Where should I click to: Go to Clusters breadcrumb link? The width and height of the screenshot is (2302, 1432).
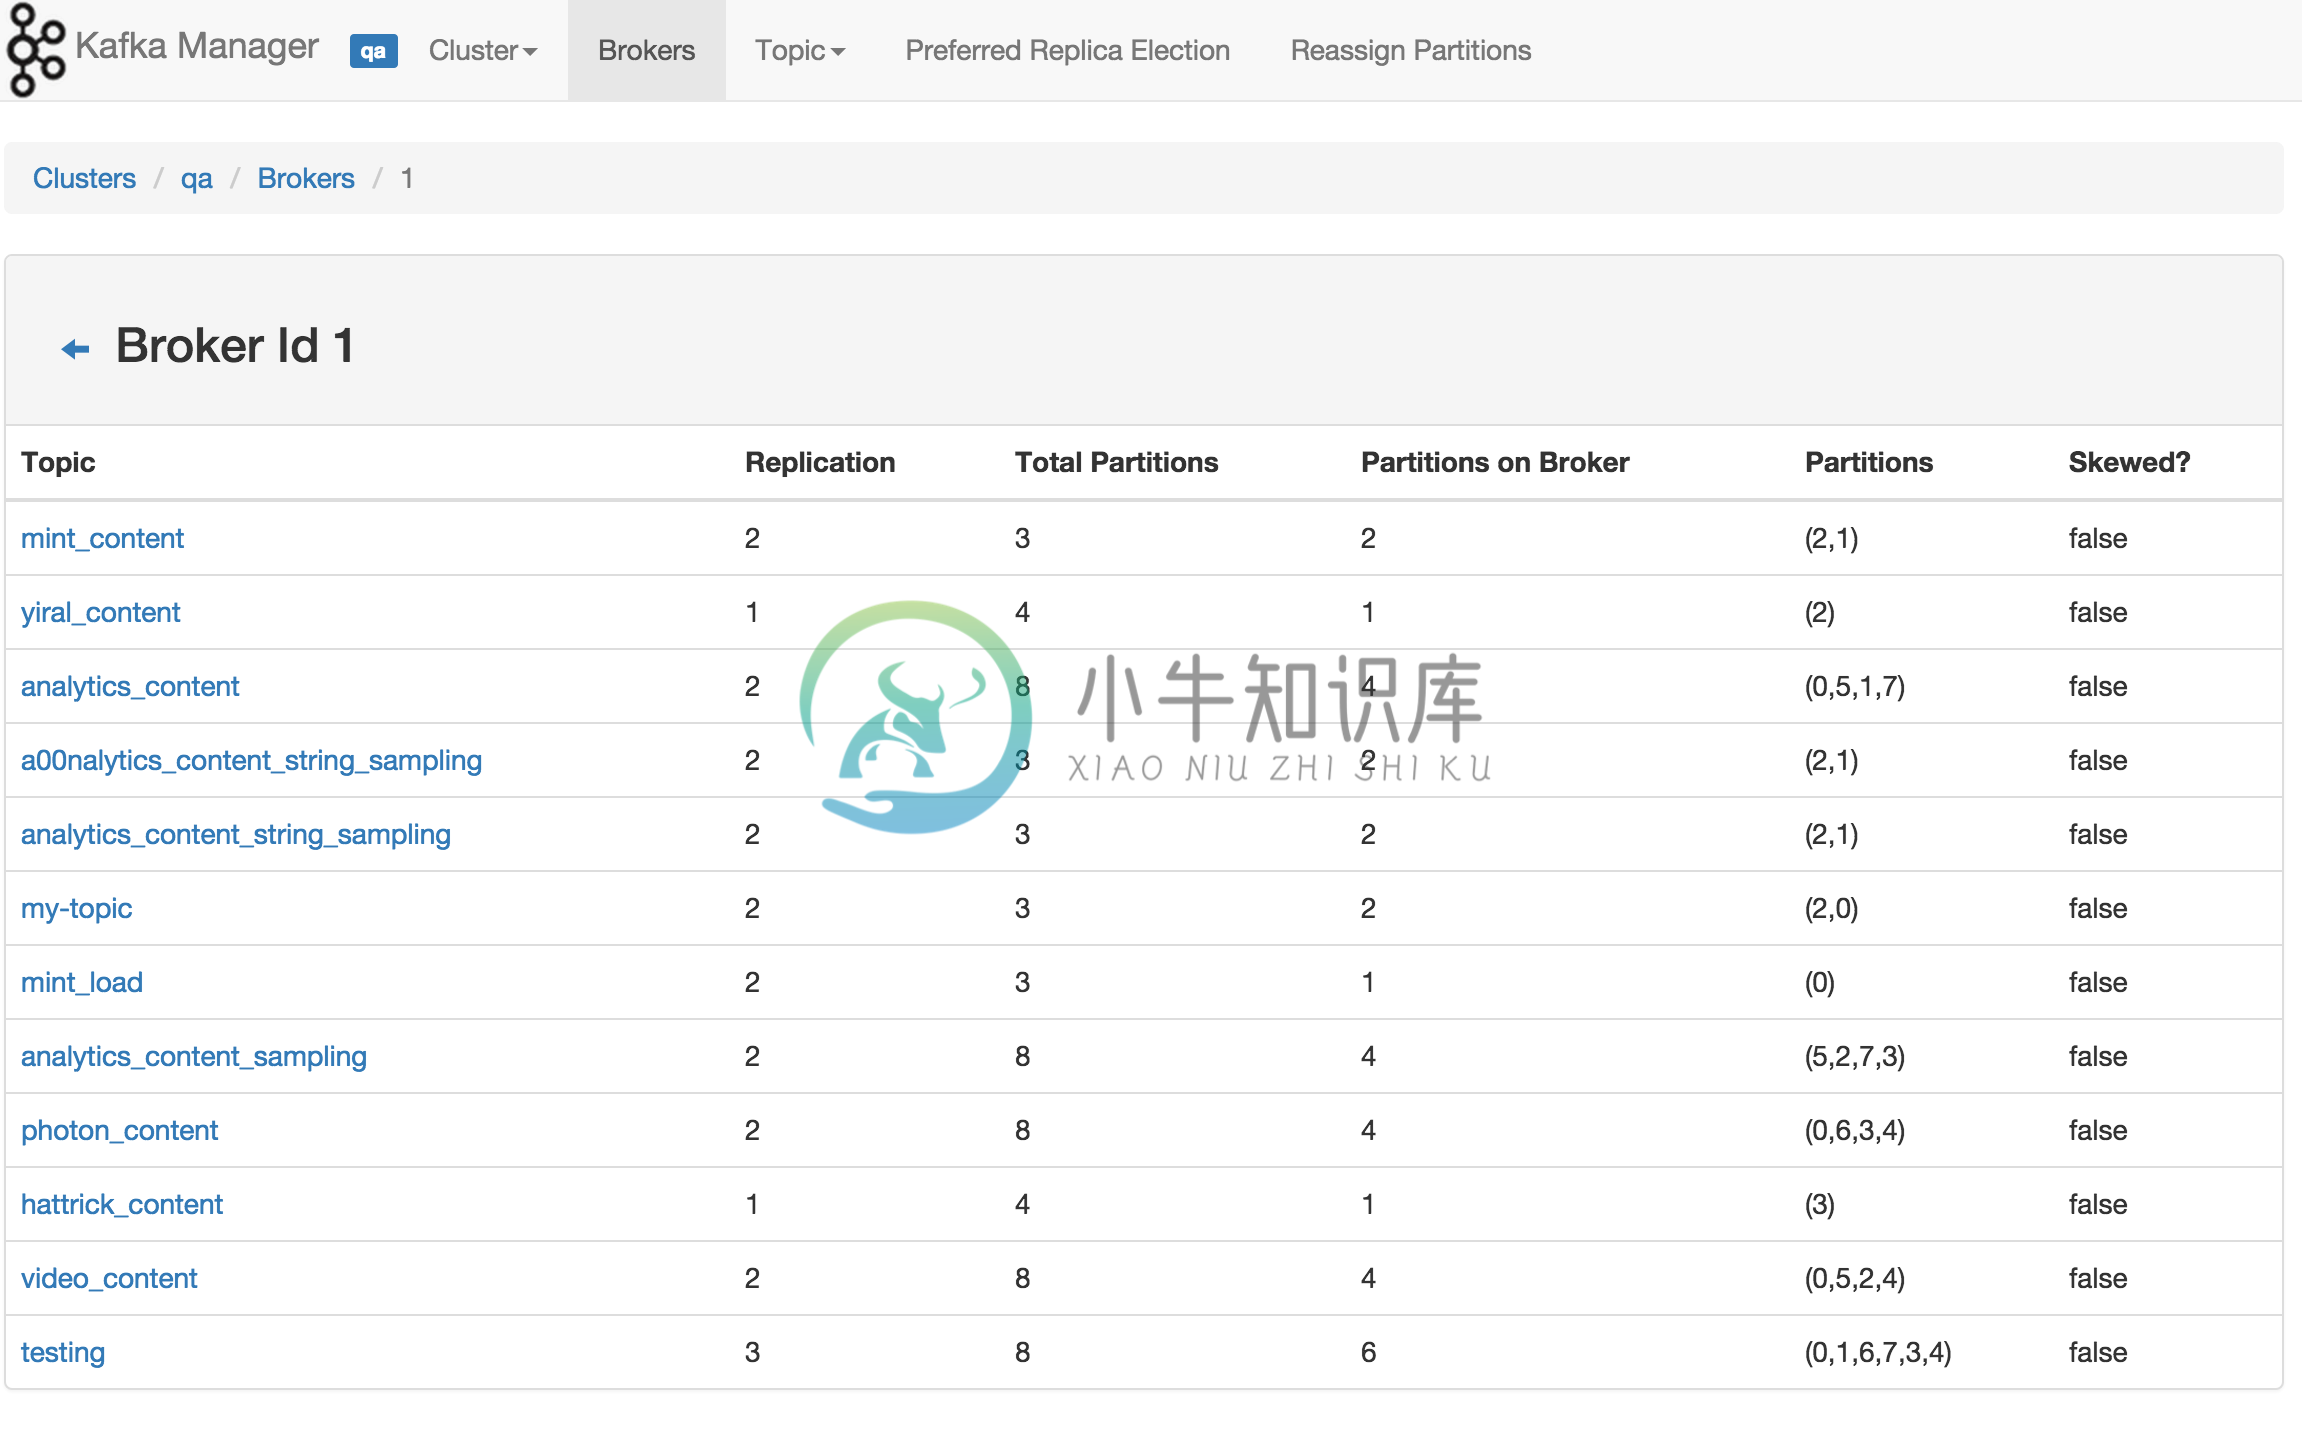(84, 178)
